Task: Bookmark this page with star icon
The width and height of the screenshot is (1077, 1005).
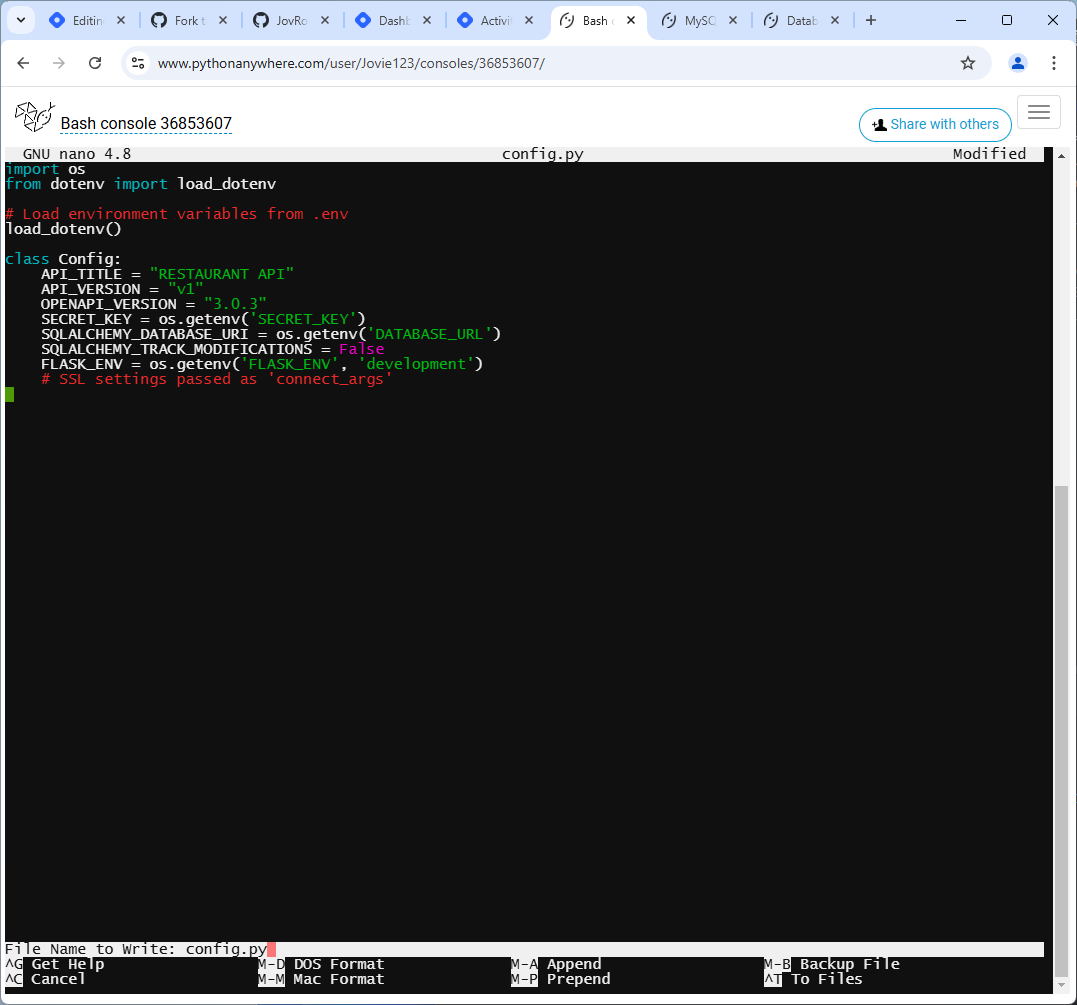Action: (968, 63)
